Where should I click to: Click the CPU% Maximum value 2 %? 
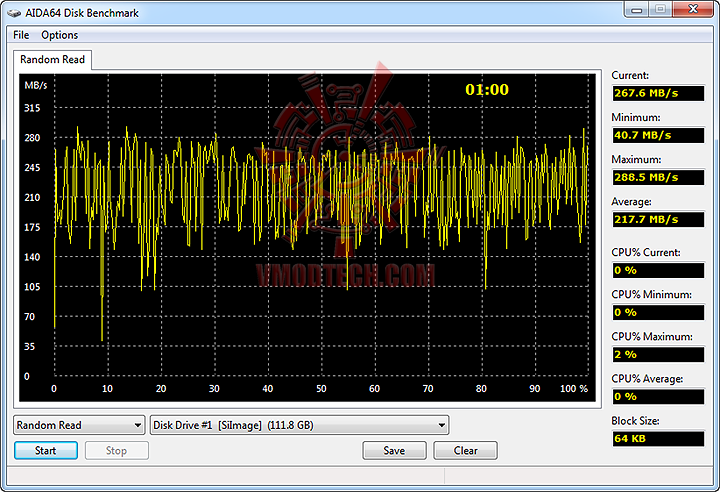click(x=658, y=355)
